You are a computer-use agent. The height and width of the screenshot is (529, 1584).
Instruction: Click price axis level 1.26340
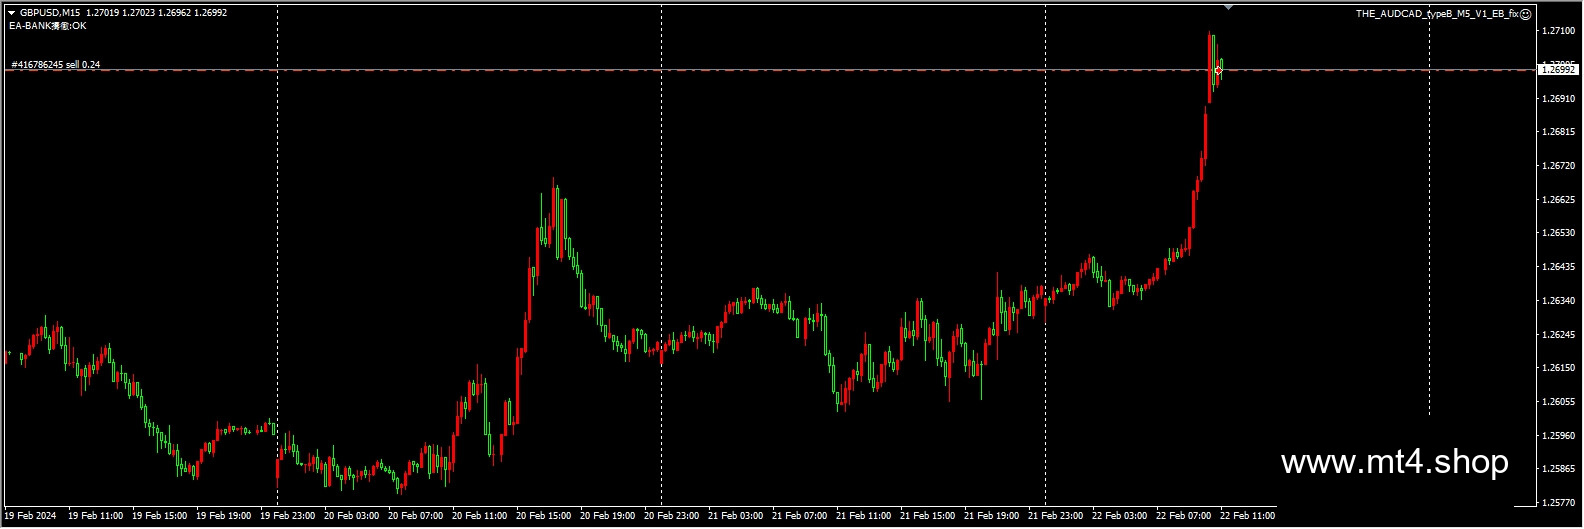point(1557,301)
